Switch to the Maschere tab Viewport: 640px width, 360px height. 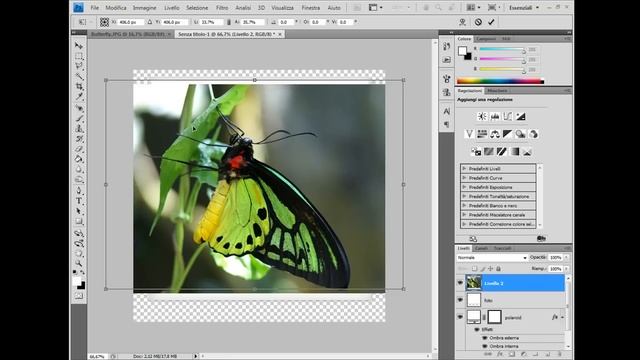497,91
